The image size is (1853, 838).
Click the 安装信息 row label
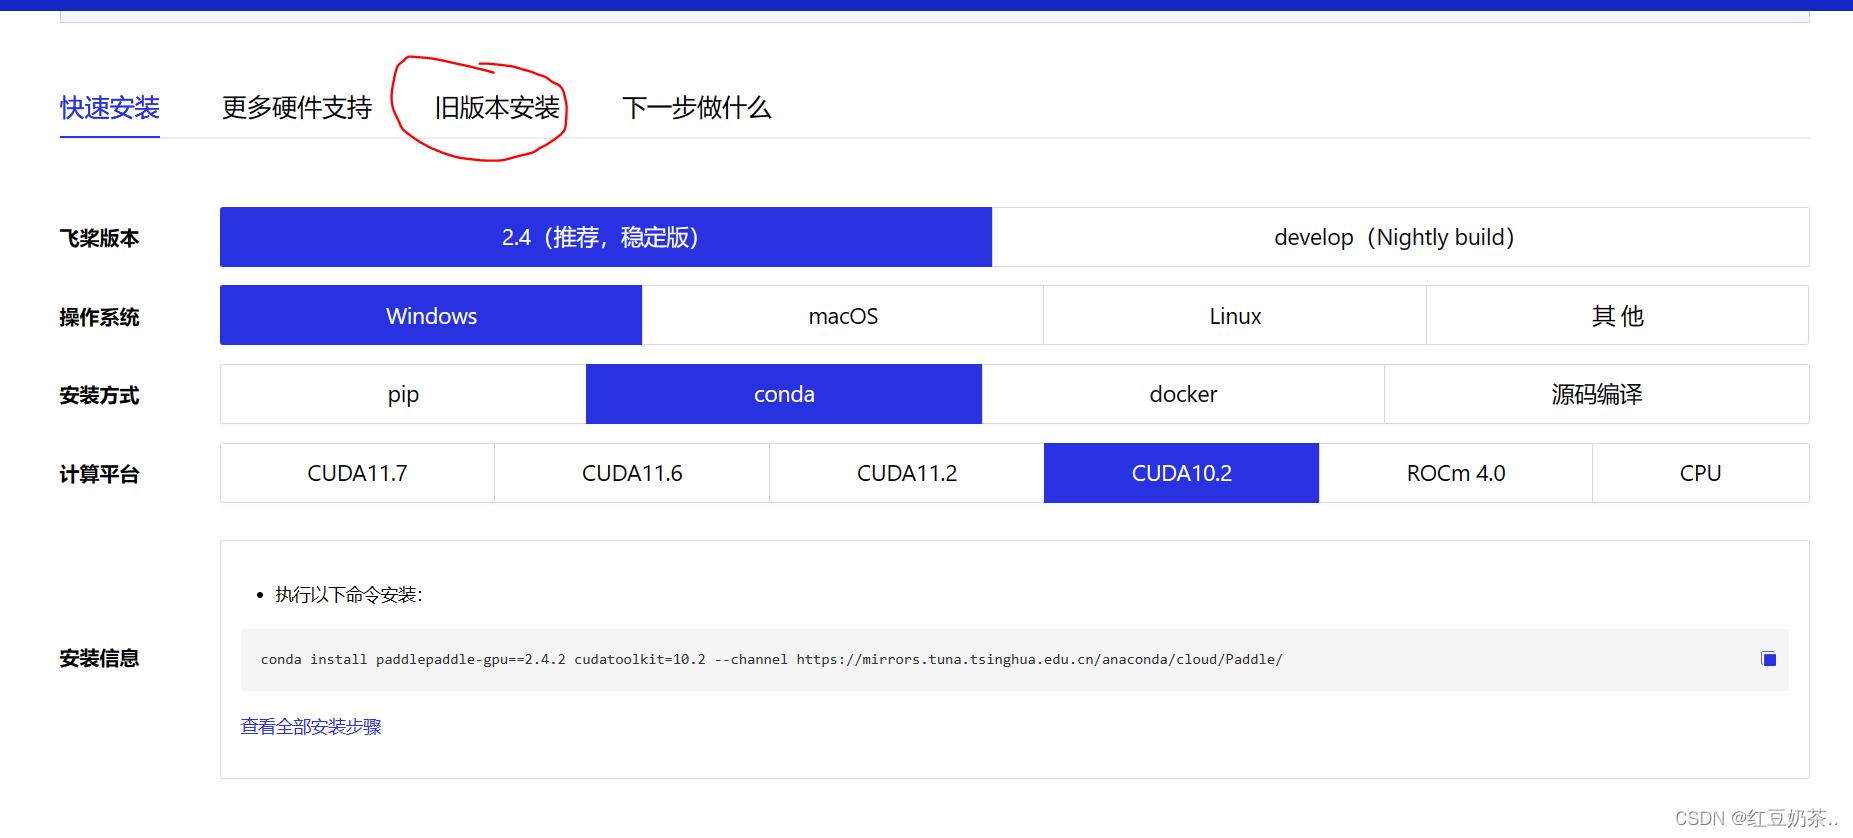pos(99,658)
